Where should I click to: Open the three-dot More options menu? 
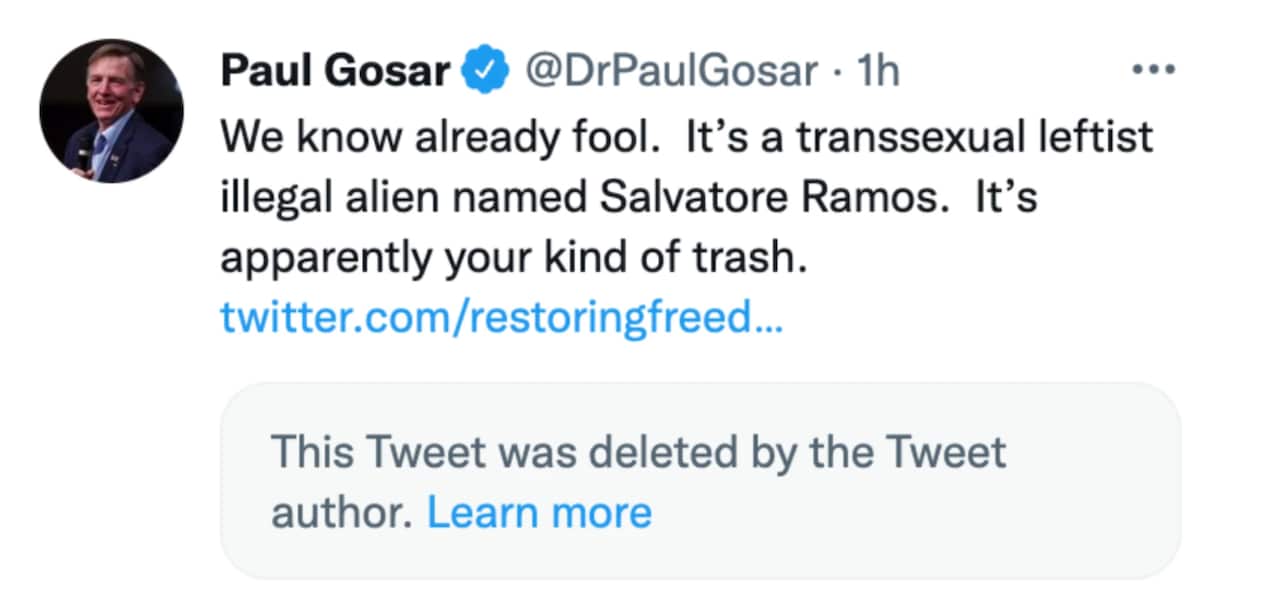pyautogui.click(x=1153, y=72)
